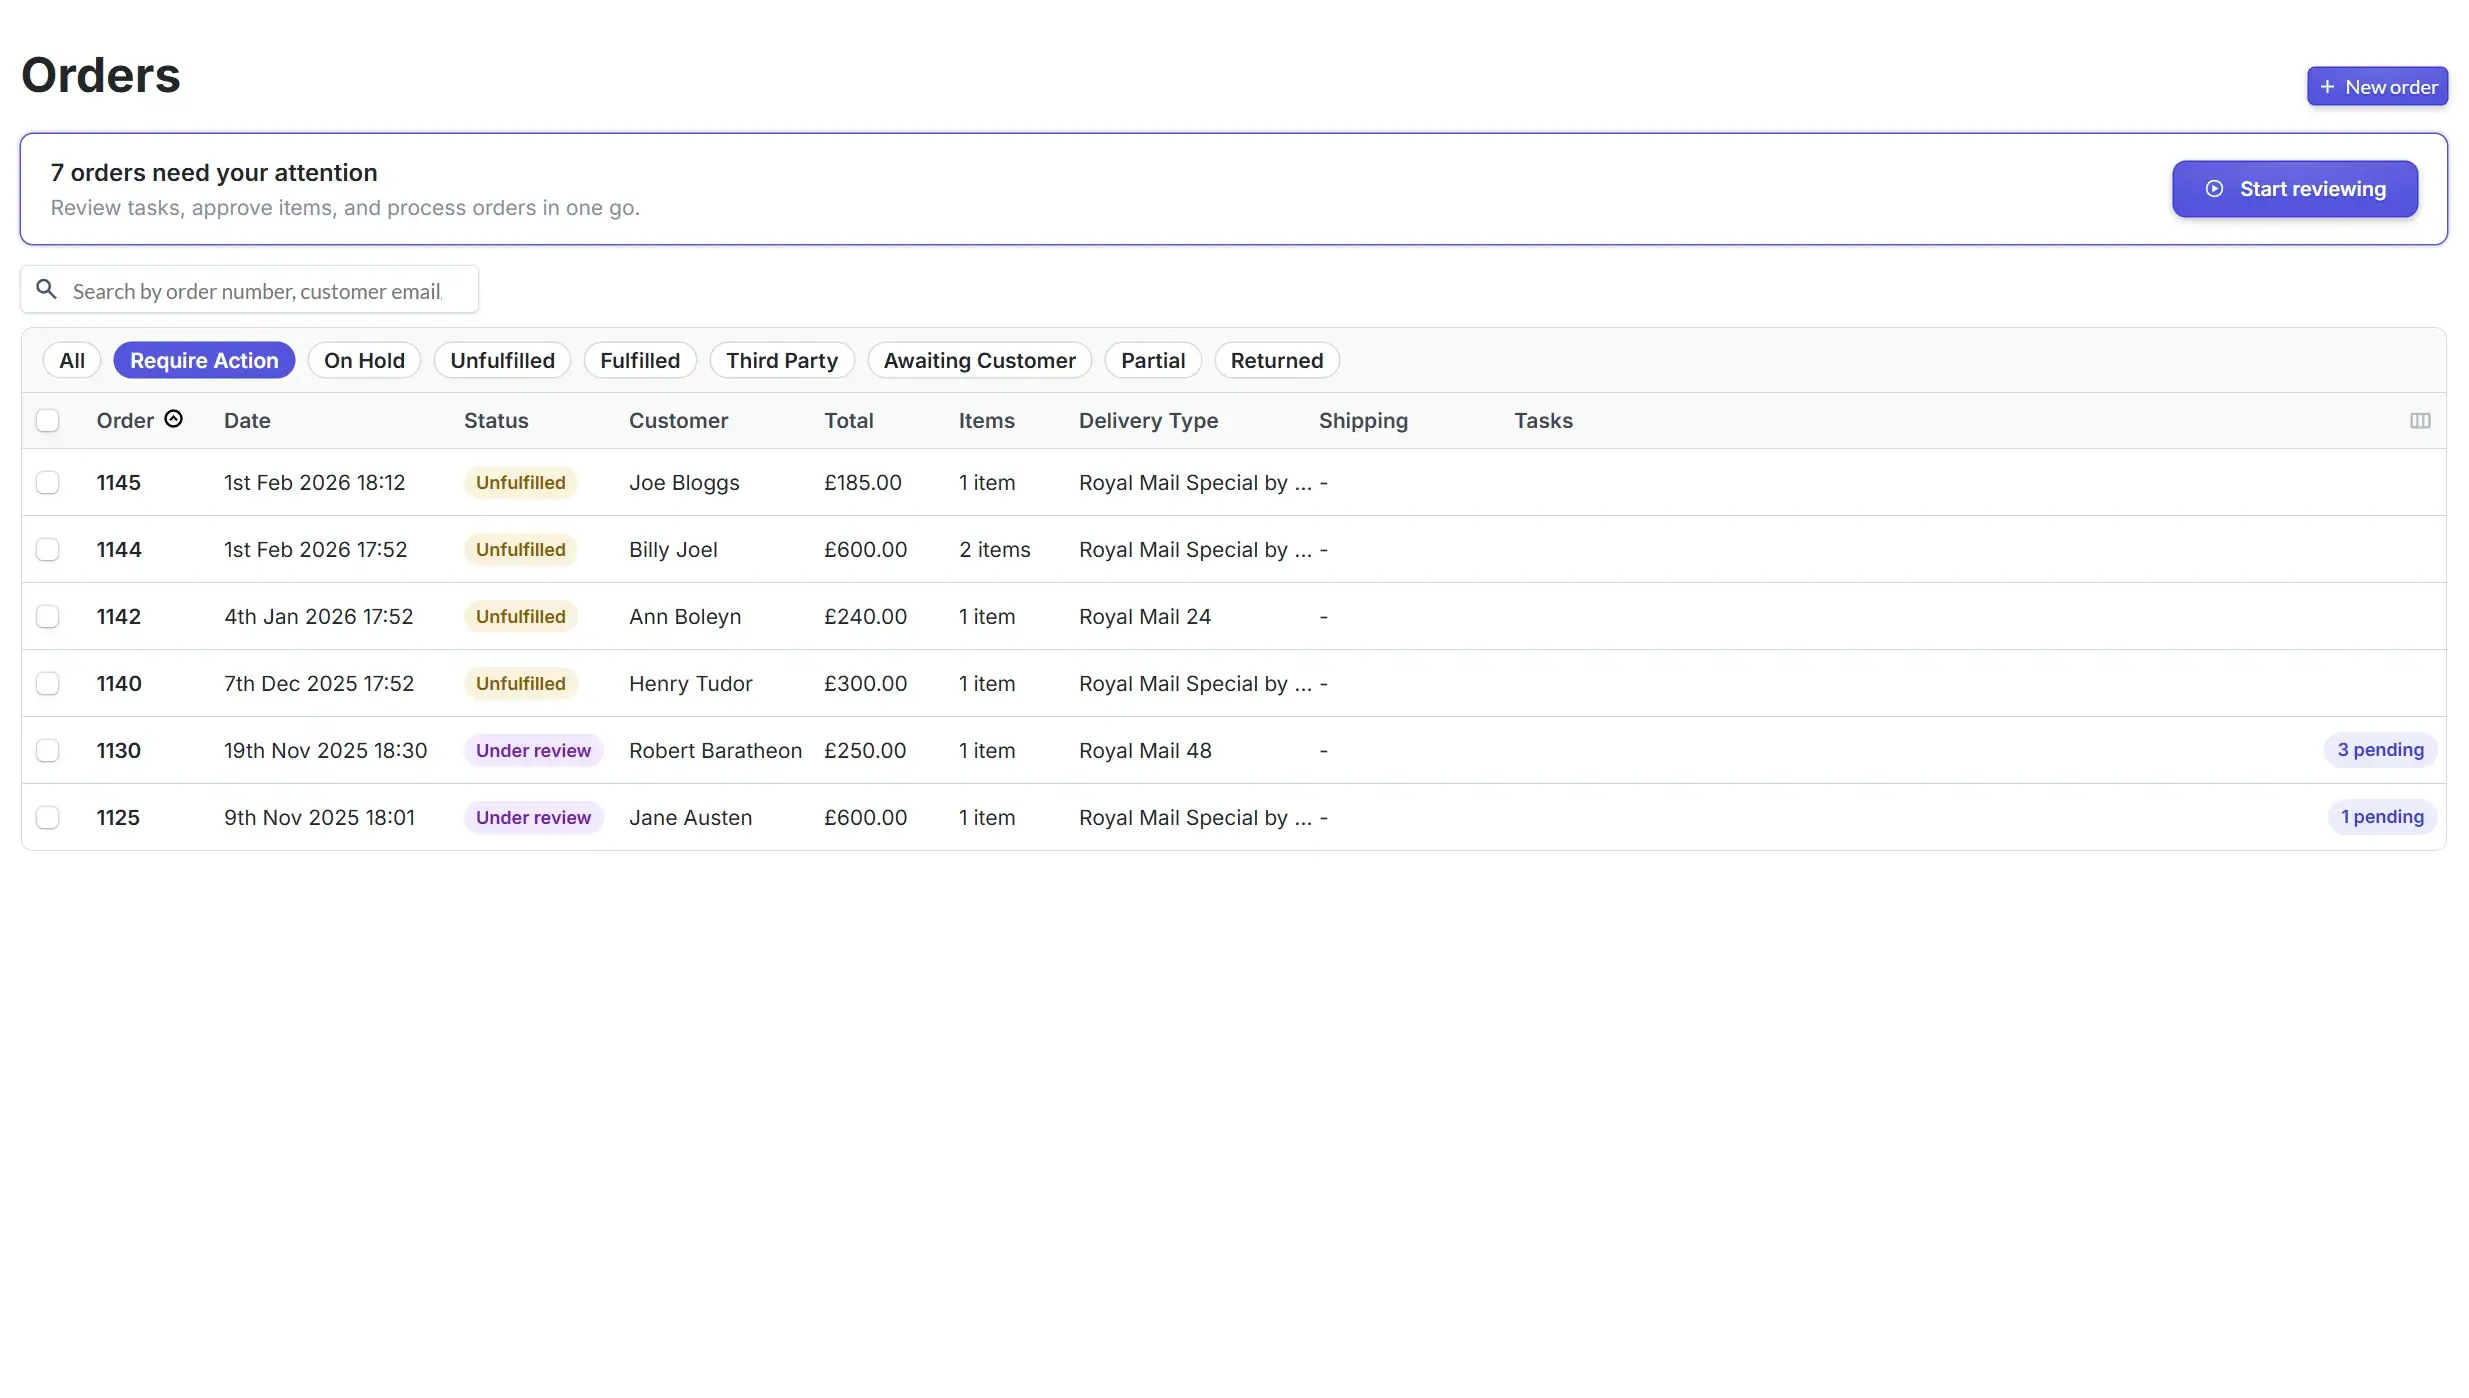The width and height of the screenshot is (2469, 1398).
Task: Select the Returned filter chip
Action: (x=1276, y=360)
